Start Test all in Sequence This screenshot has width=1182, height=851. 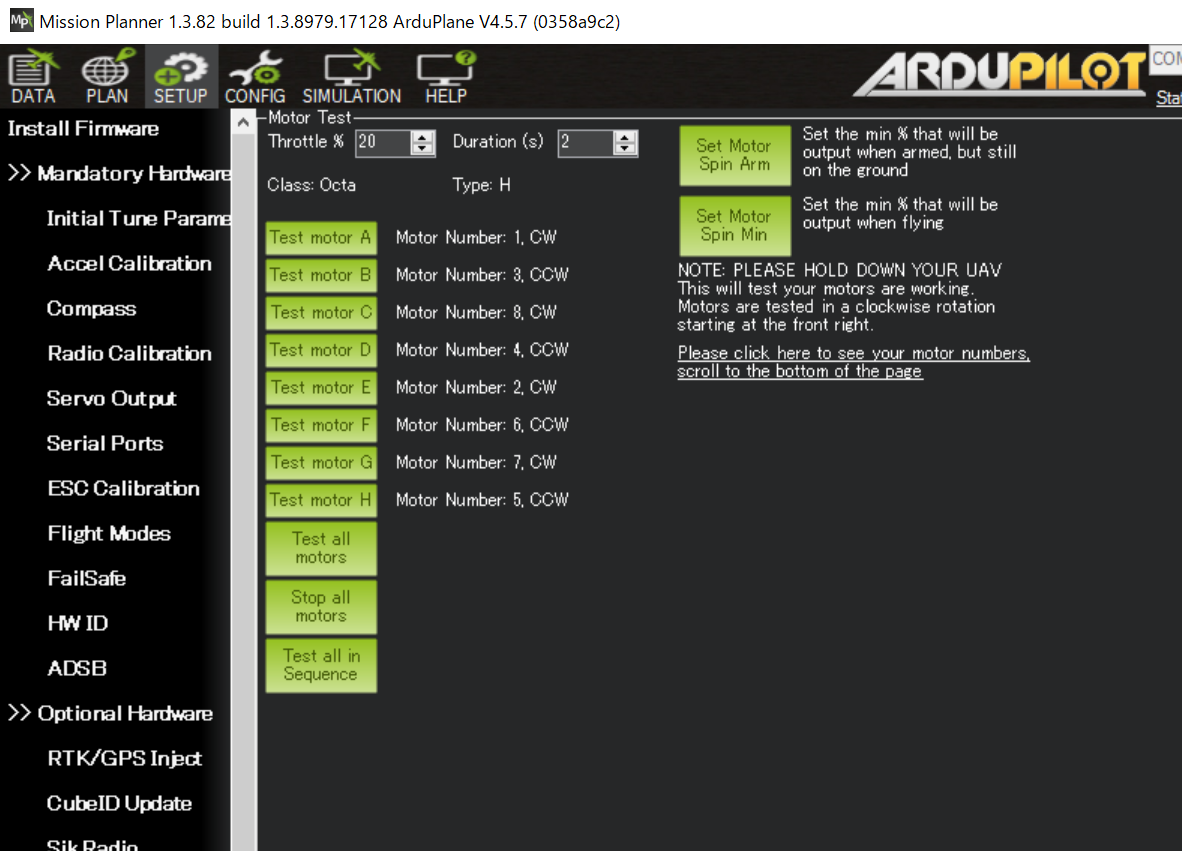[x=320, y=665]
